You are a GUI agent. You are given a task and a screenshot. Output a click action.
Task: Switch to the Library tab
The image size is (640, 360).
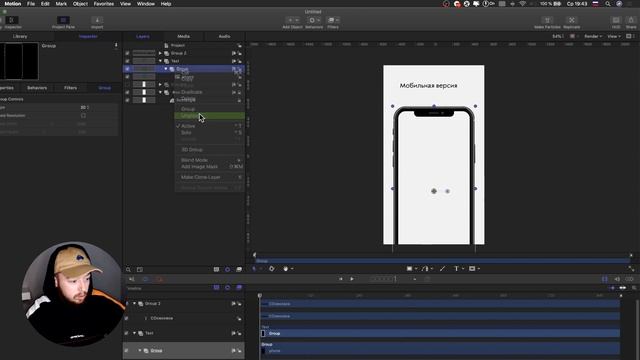(20, 36)
